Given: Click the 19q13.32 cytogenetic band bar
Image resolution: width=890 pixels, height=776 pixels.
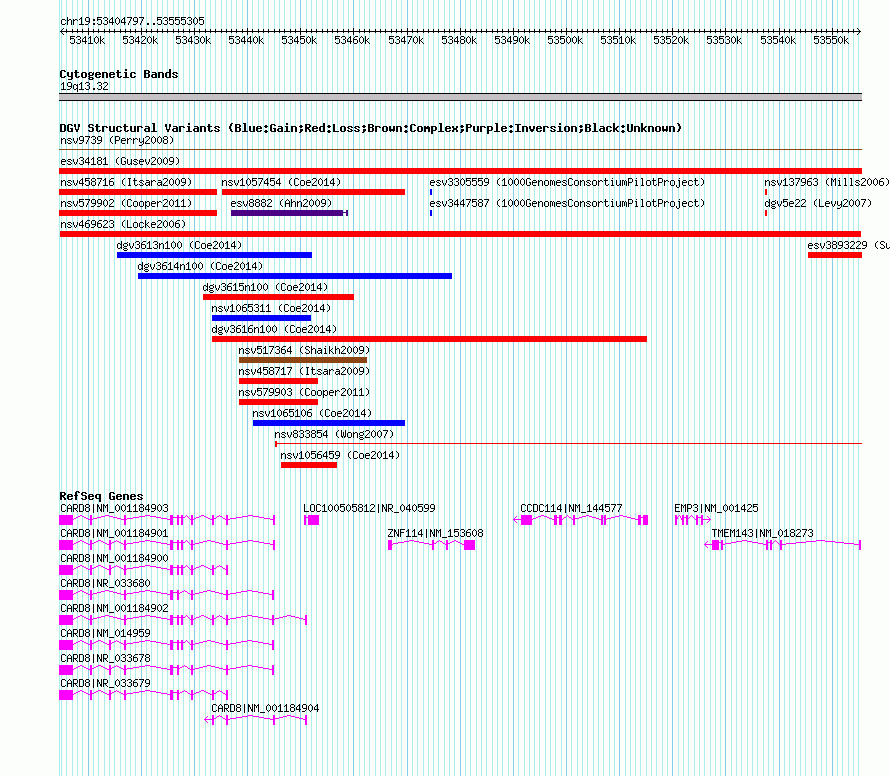Looking at the screenshot, I should click(460, 97).
